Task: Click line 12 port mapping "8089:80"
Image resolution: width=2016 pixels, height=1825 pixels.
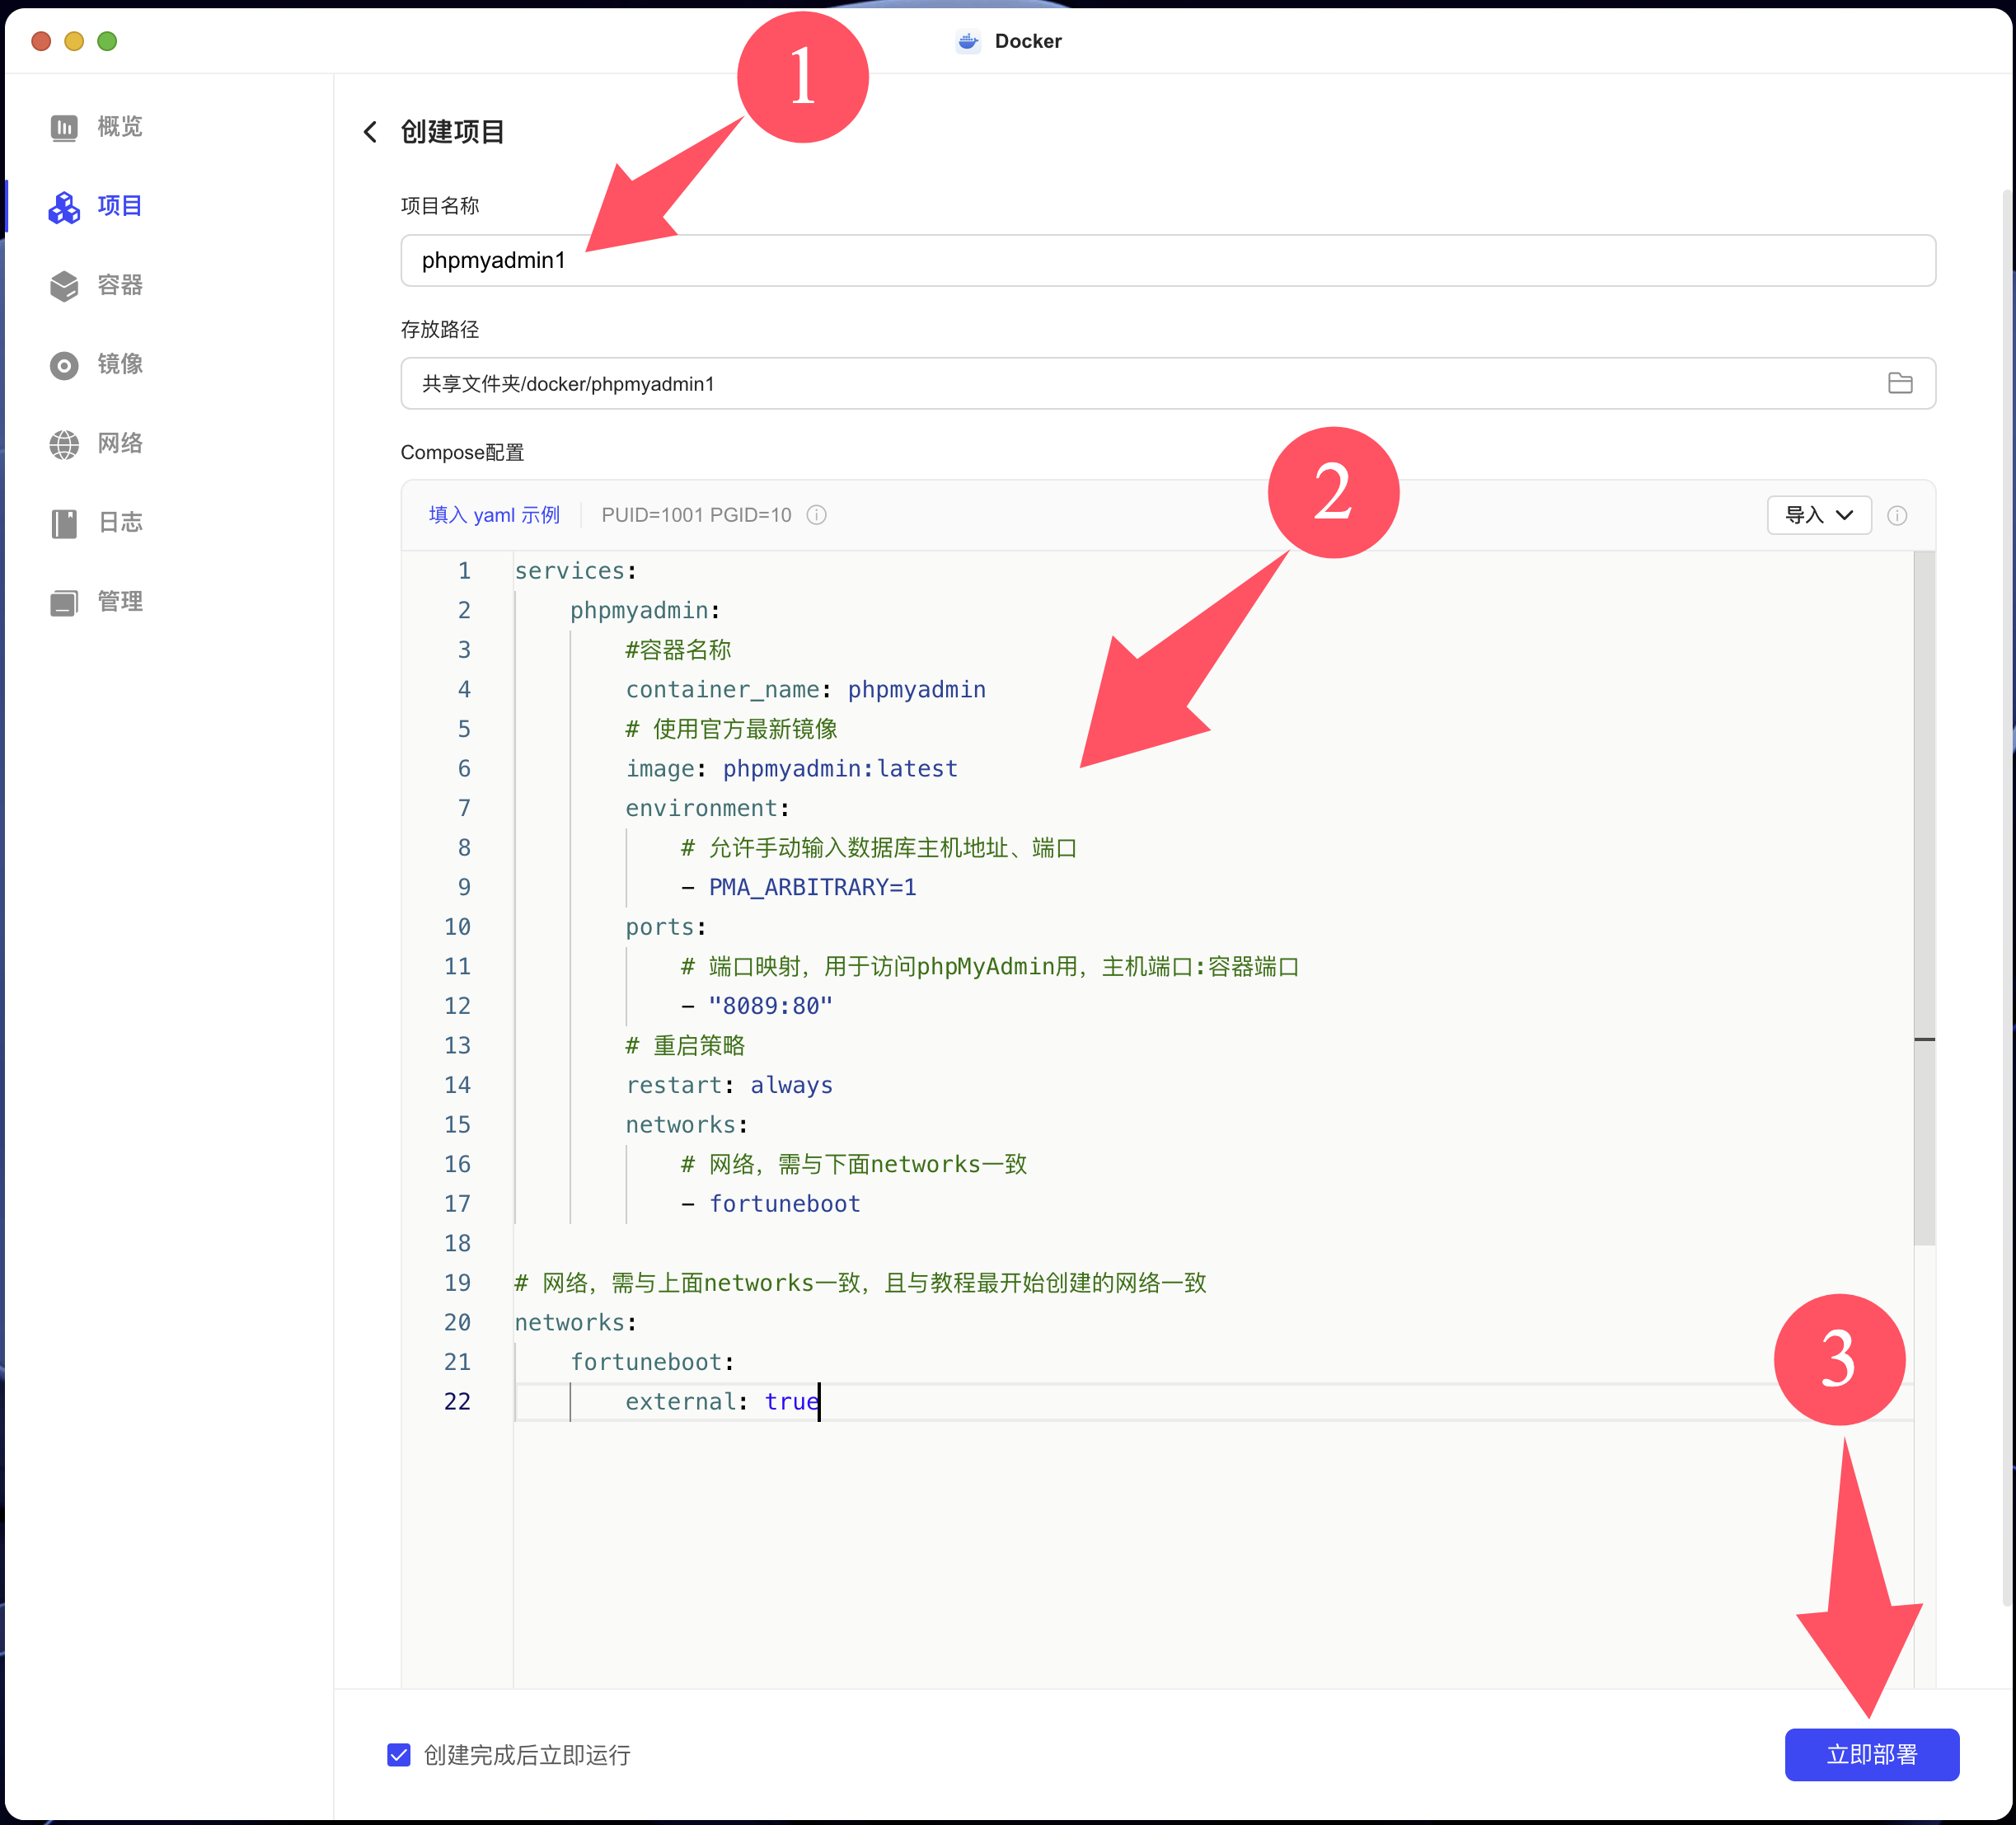Action: click(x=770, y=1006)
